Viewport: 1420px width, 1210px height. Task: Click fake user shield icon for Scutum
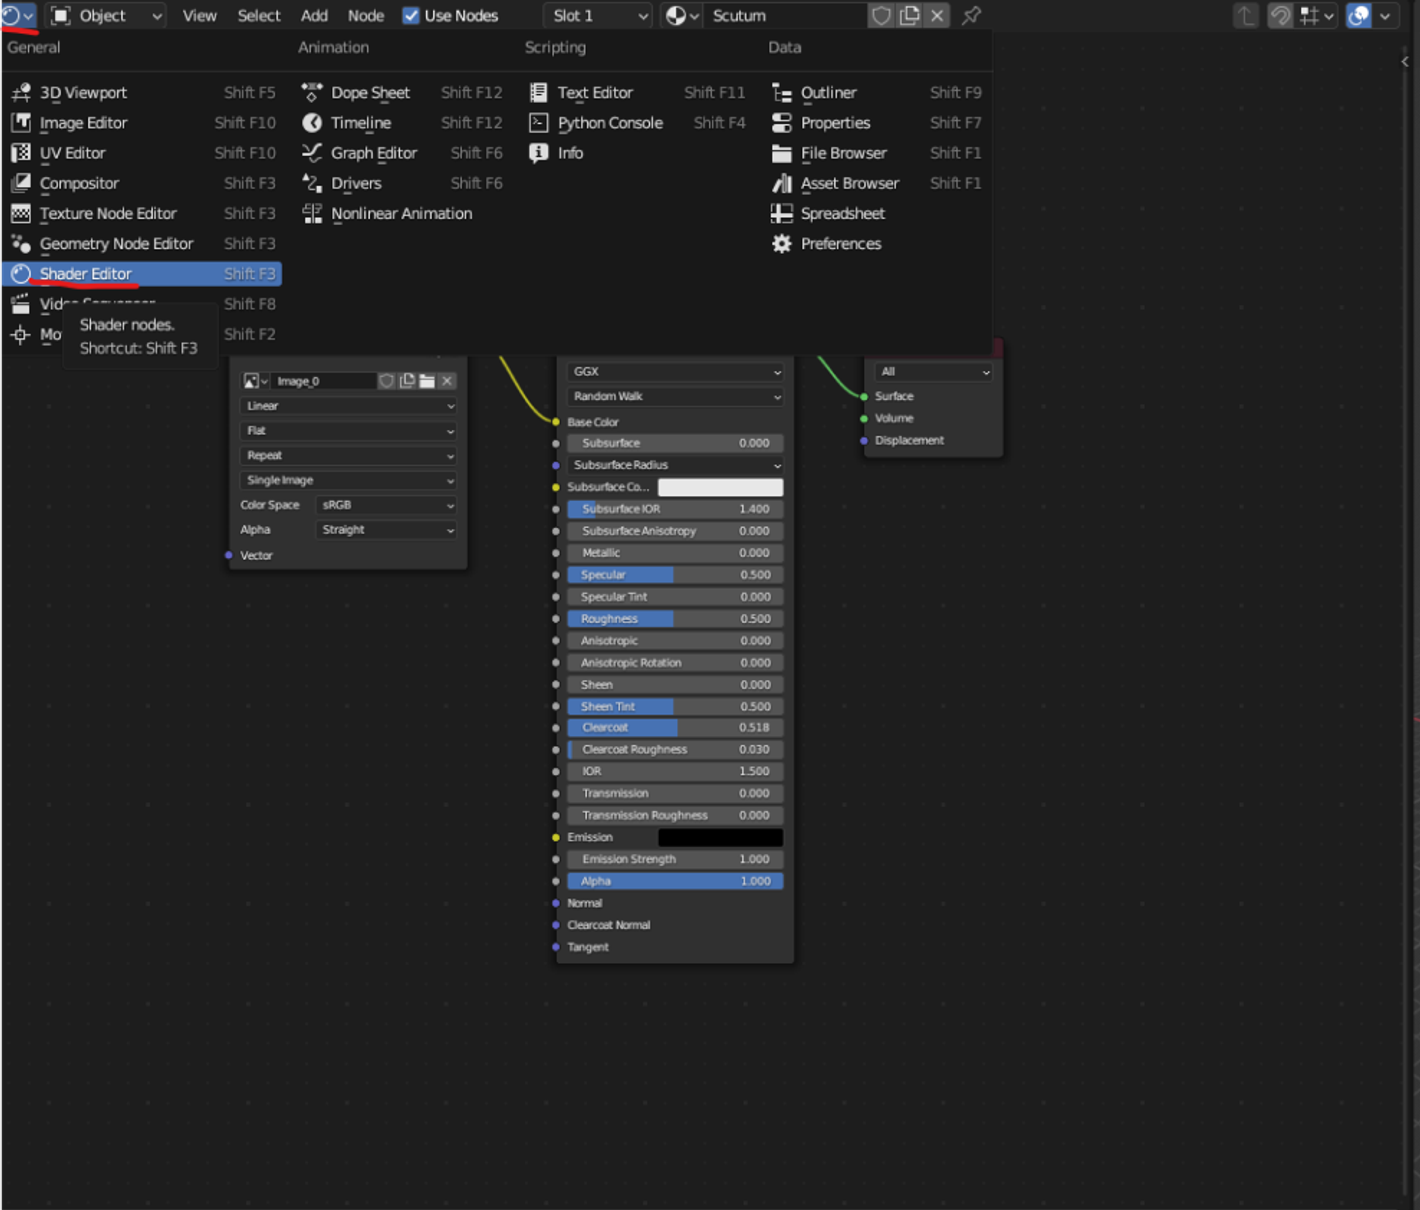pyautogui.click(x=881, y=15)
